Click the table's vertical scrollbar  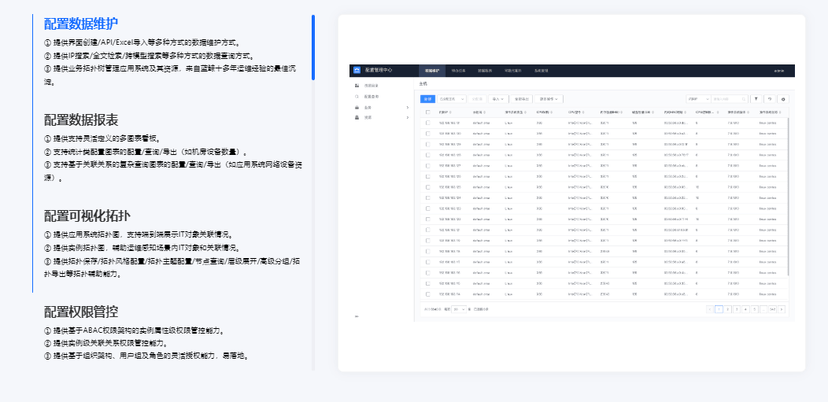point(788,195)
